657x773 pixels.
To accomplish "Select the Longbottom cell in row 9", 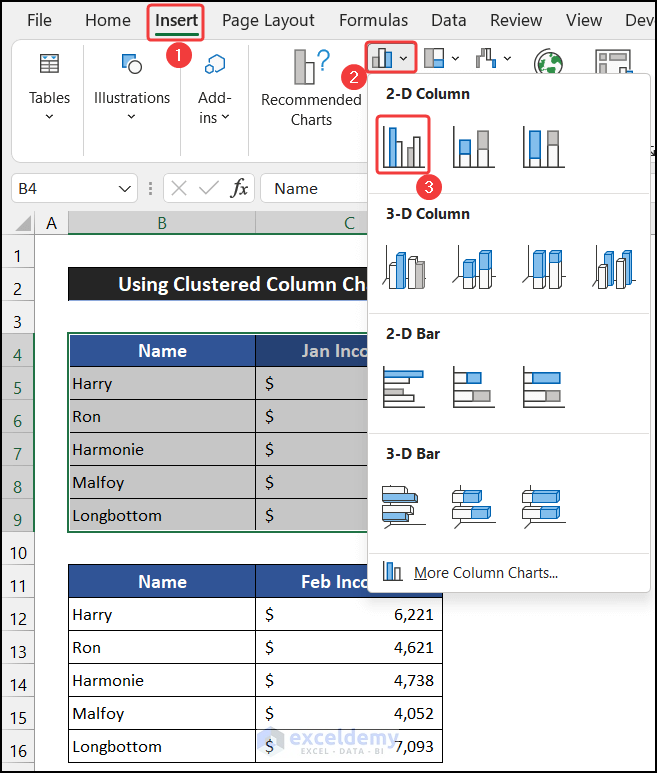I will (162, 515).
